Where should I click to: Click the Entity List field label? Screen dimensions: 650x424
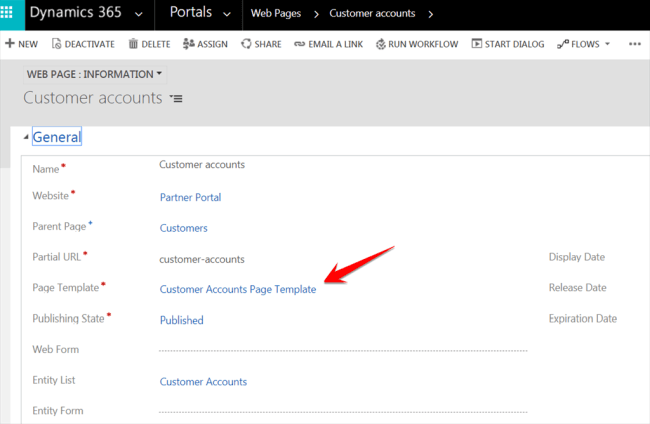(x=54, y=380)
